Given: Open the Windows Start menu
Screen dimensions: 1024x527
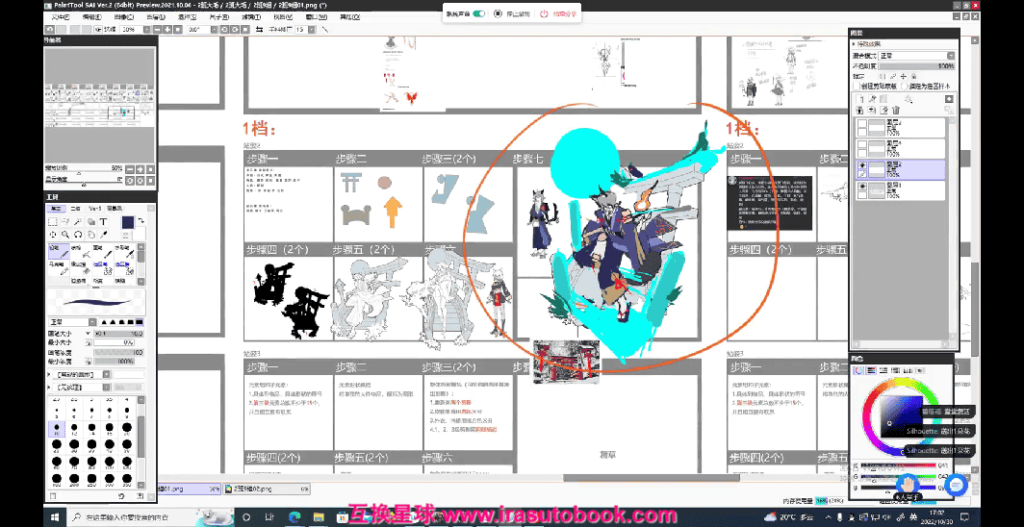Looking at the screenshot, I should tap(55, 517).
